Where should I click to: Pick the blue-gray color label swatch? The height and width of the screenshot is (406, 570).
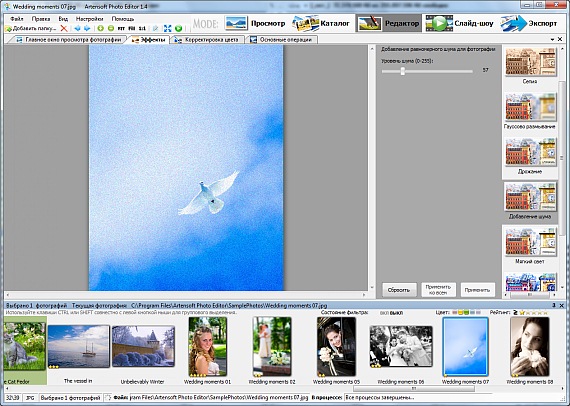coord(472,312)
